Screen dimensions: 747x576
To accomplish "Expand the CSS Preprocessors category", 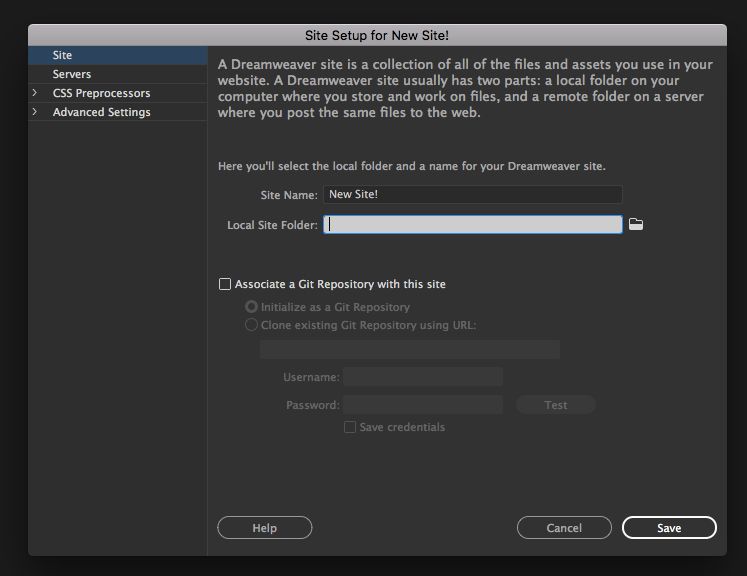I will click(x=34, y=92).
